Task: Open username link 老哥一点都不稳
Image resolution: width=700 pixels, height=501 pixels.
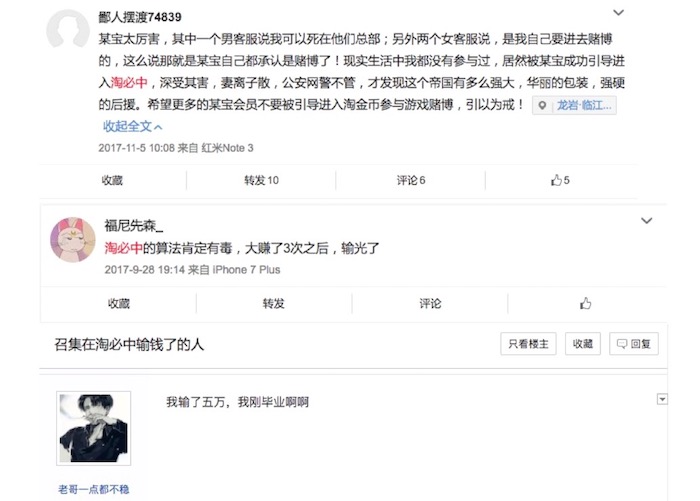Action: [x=94, y=489]
